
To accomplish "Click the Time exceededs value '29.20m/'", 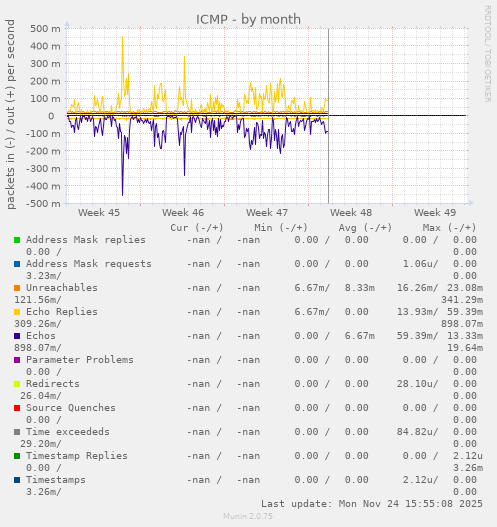I will click(41, 444).
